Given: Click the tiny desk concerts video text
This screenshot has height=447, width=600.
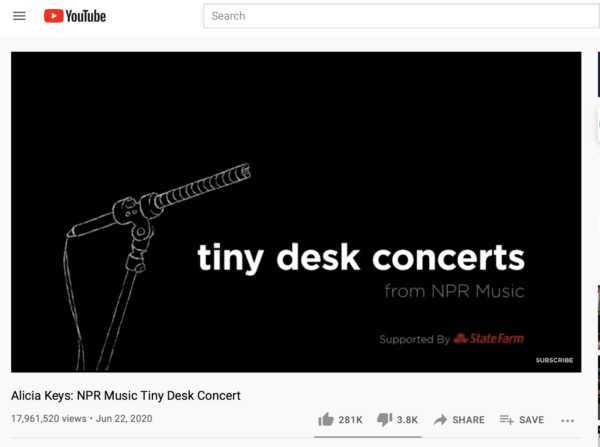Looking at the screenshot, I should [x=361, y=257].
